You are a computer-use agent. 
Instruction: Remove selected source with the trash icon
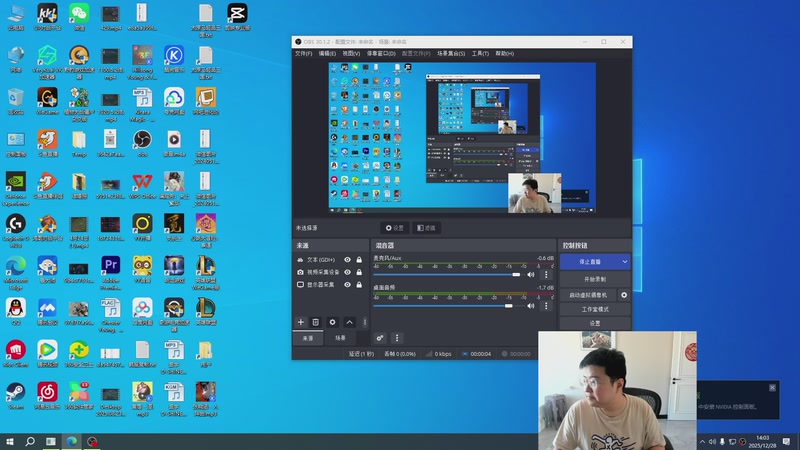316,322
